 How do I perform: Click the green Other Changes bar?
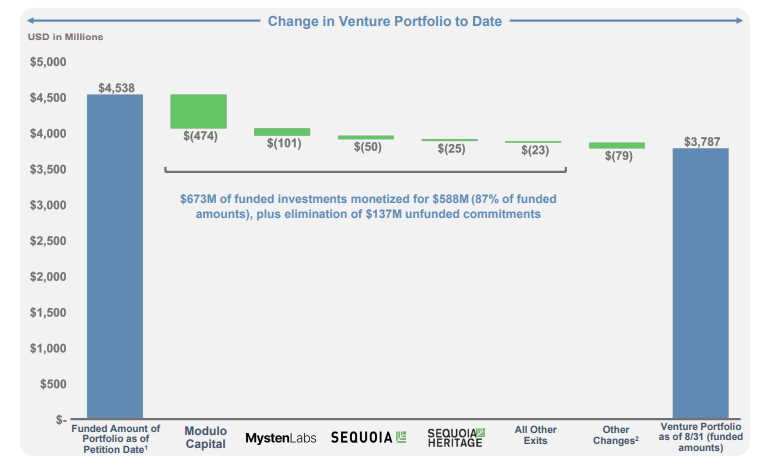click(616, 145)
